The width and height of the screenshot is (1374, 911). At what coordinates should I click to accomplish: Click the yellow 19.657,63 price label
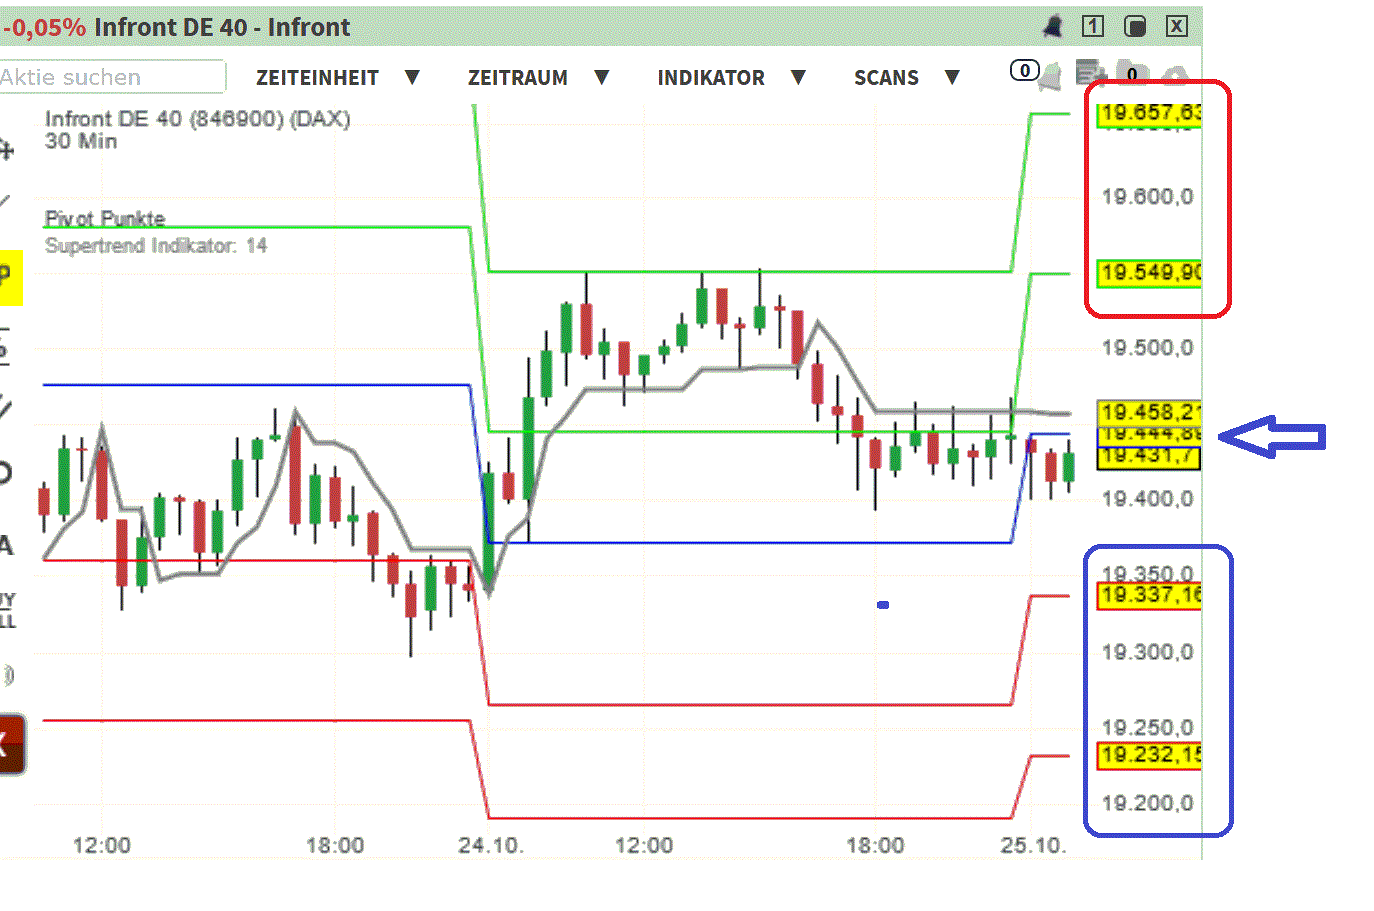(x=1150, y=113)
